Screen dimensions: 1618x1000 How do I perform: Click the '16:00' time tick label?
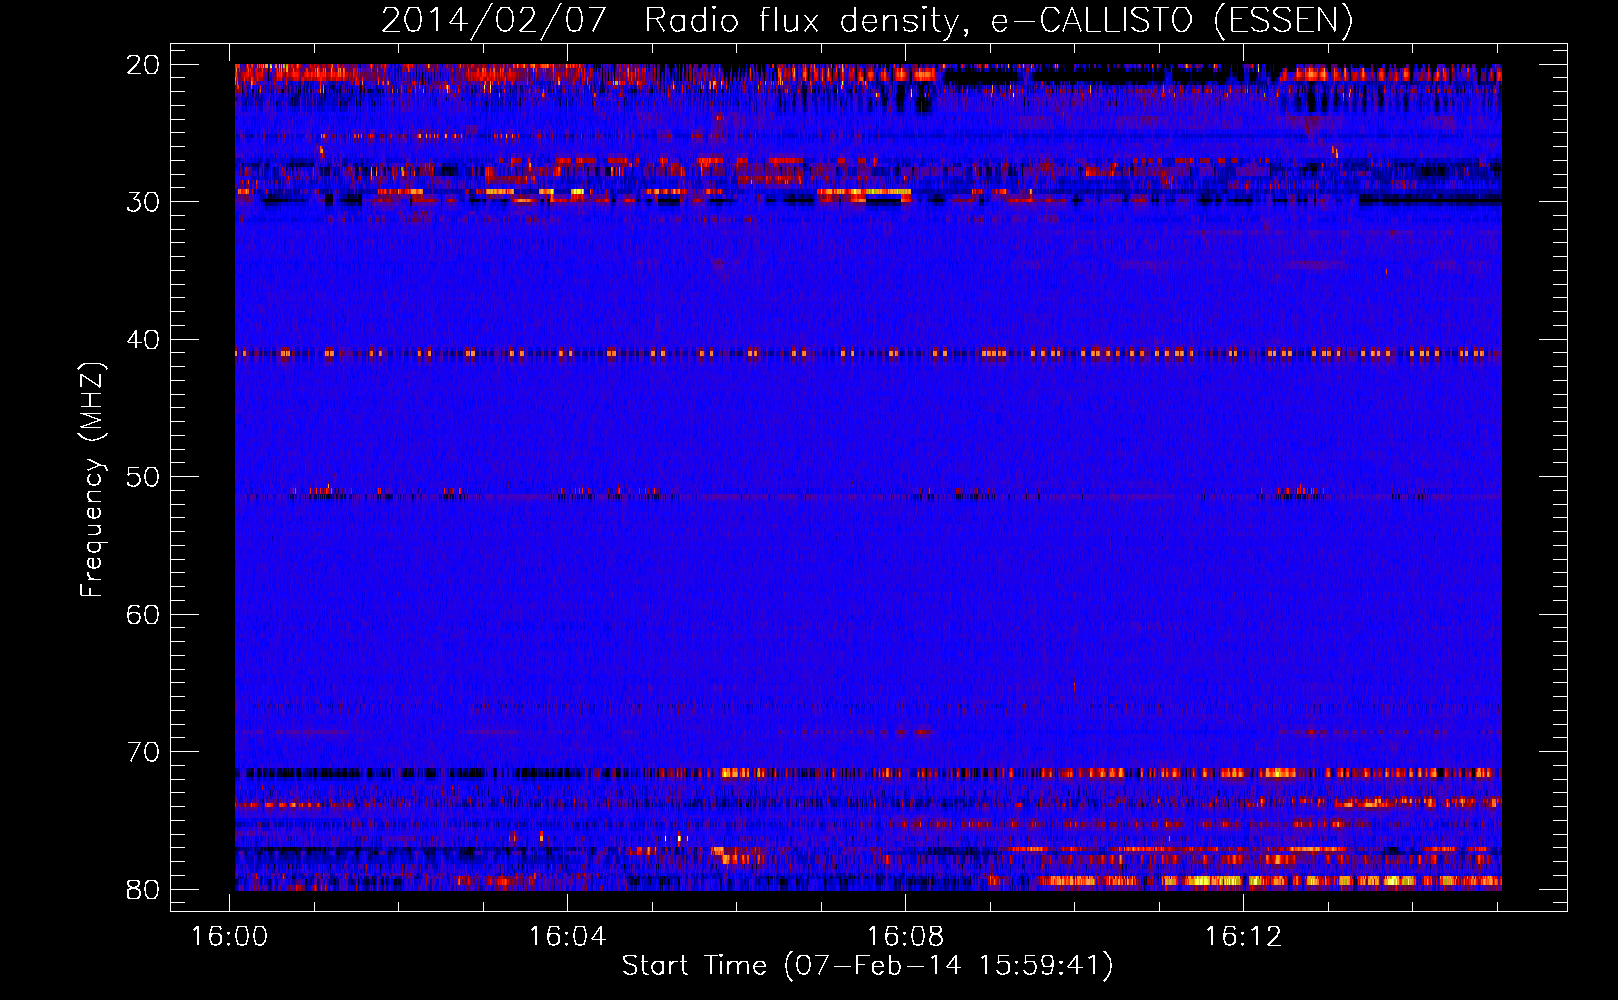point(230,937)
